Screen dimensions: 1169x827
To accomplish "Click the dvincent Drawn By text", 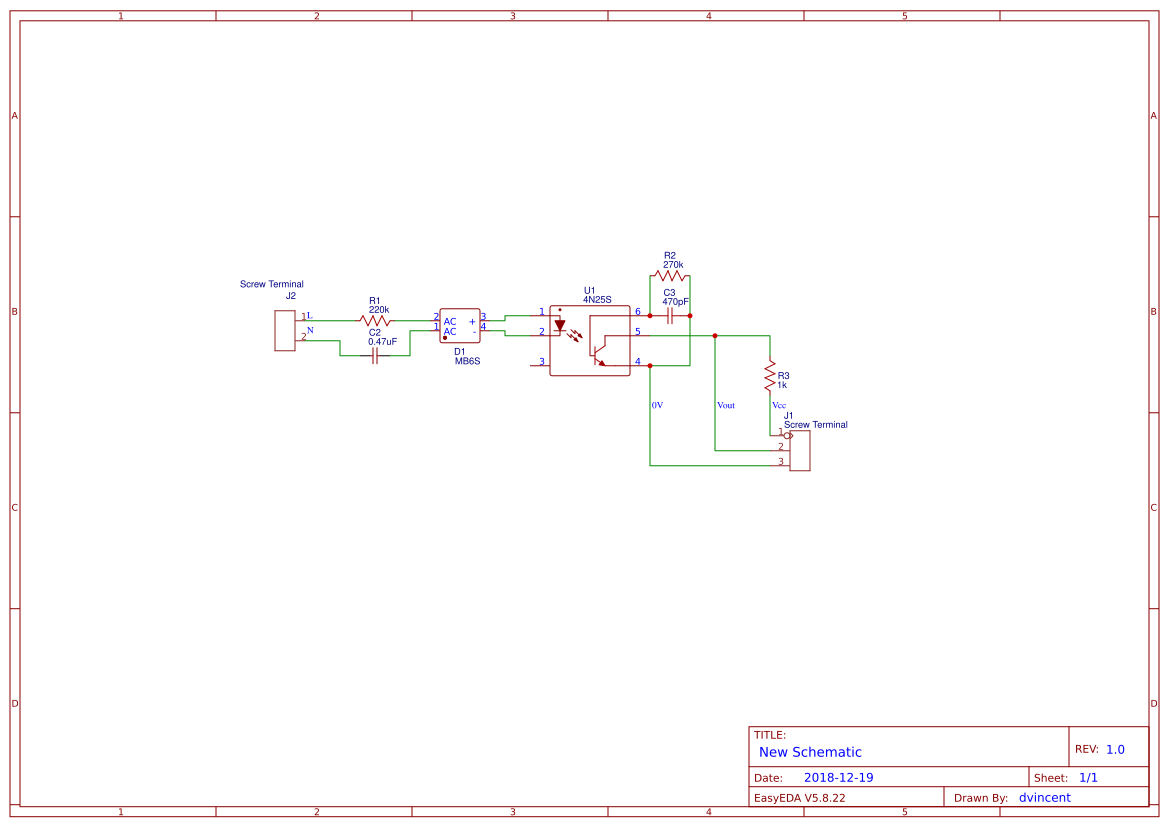I will pyautogui.click(x=1044, y=797).
